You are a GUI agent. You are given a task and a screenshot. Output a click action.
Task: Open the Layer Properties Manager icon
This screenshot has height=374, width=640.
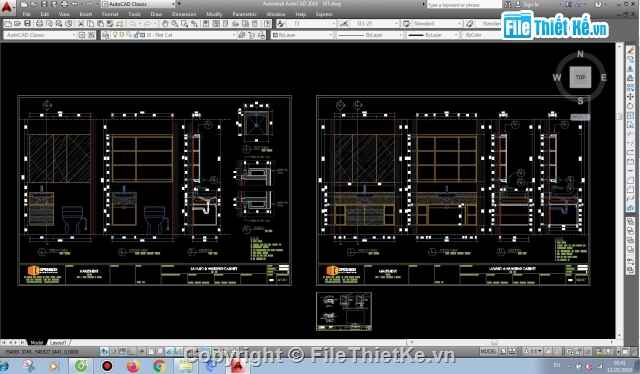106,35
